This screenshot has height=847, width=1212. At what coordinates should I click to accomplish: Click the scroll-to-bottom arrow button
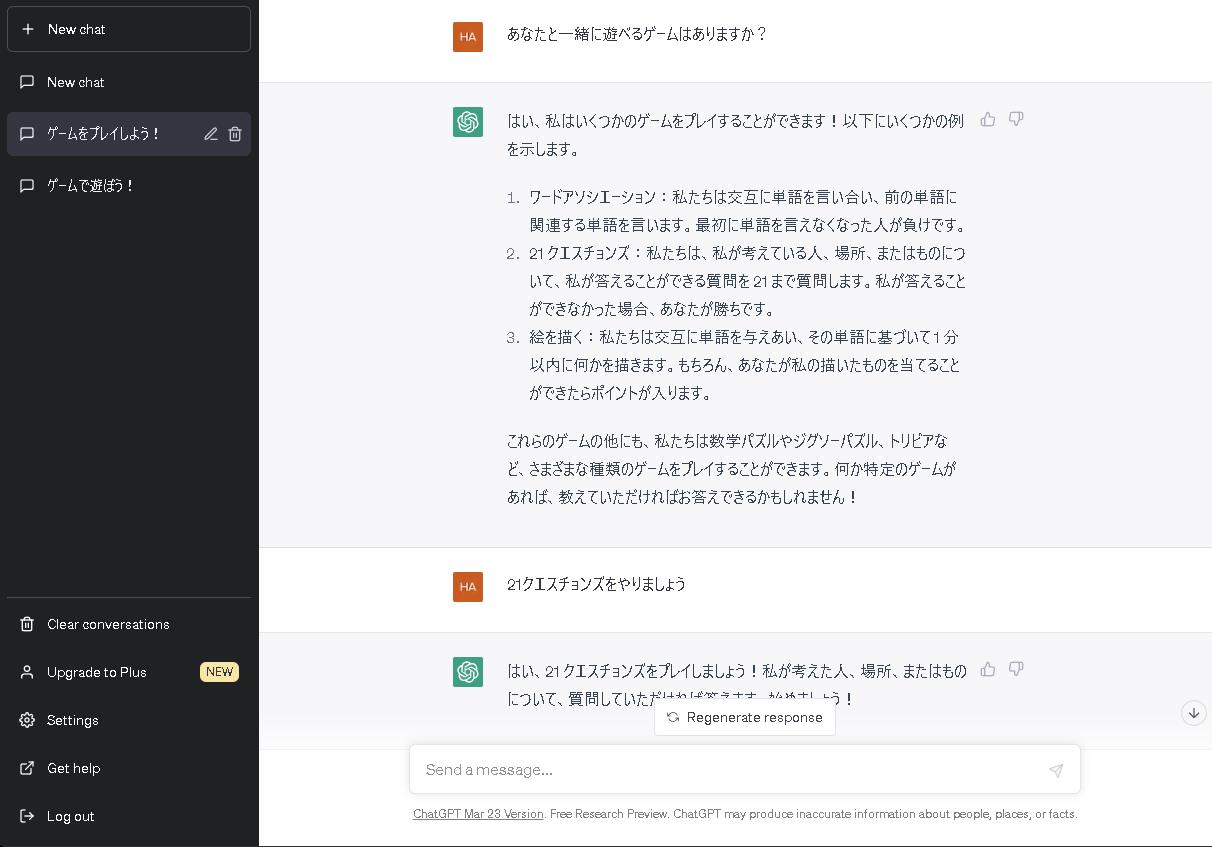[x=1194, y=713]
